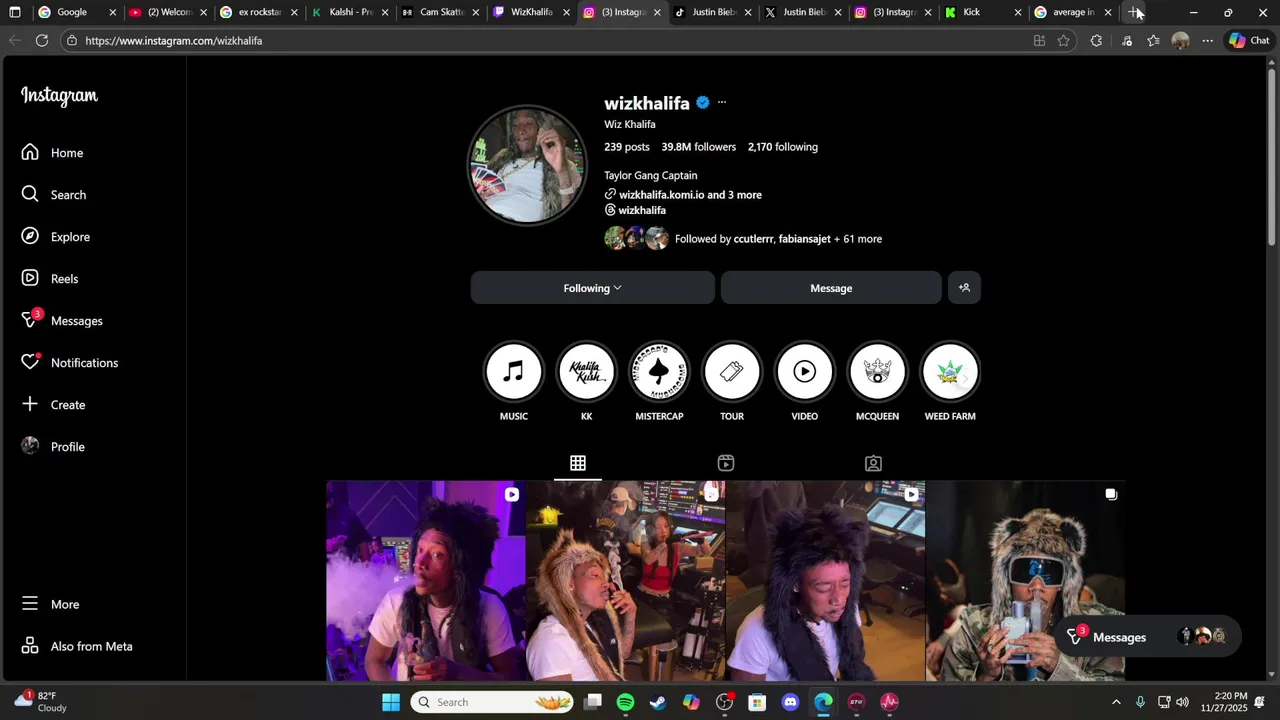Select the posts grid tab
The height and width of the screenshot is (720, 1280).
point(578,463)
